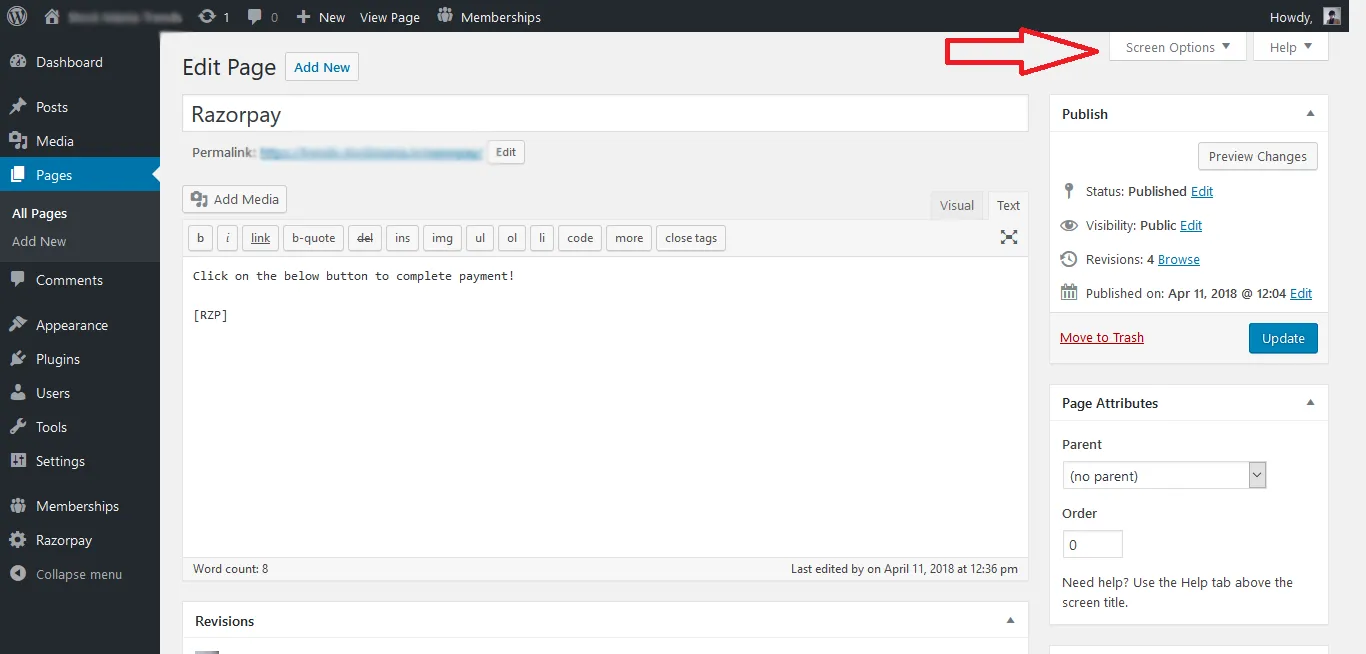Select Pages in the sidebar
Screen dimensions: 1366x654
(x=80, y=175)
